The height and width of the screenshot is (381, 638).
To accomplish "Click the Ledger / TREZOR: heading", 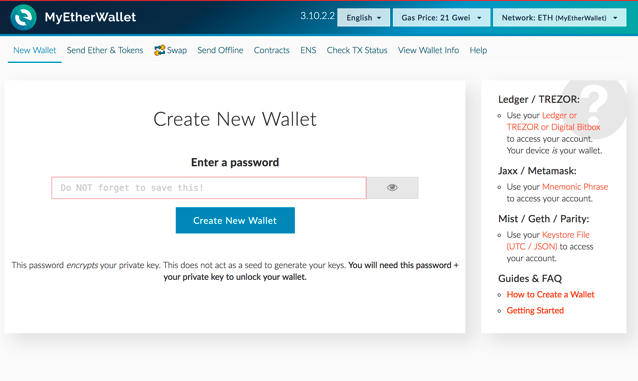I will (539, 99).
